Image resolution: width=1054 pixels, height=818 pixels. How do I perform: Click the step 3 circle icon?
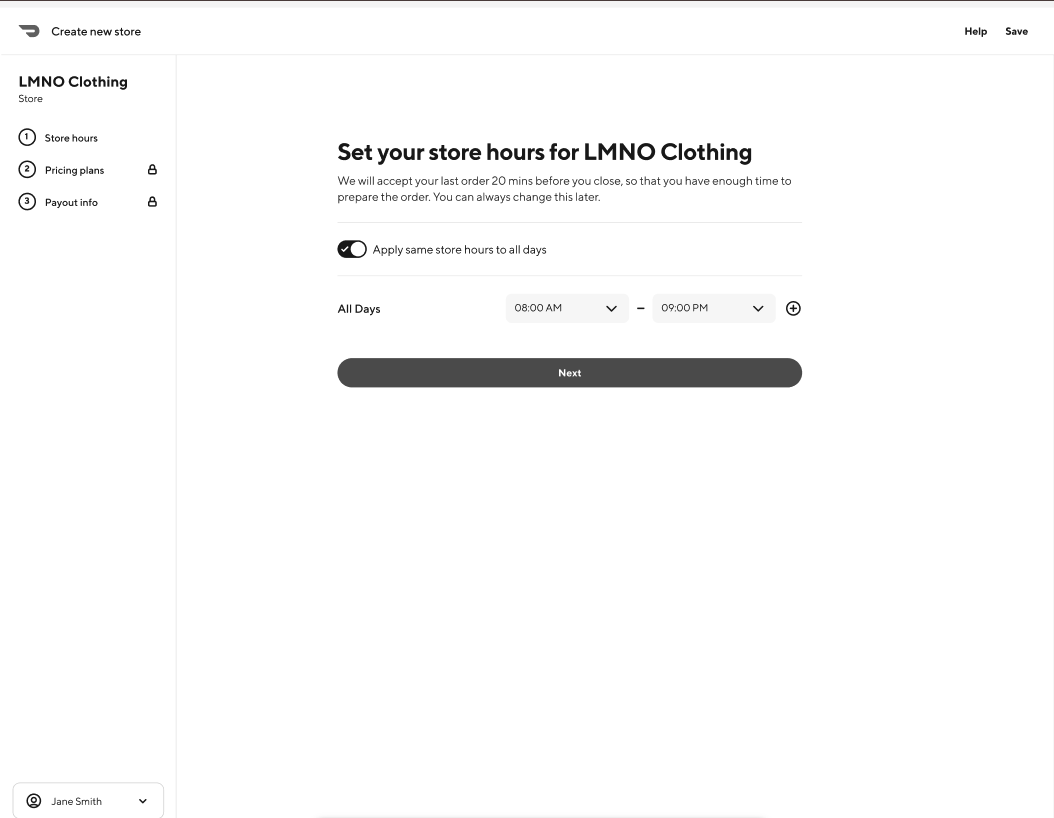coord(27,202)
